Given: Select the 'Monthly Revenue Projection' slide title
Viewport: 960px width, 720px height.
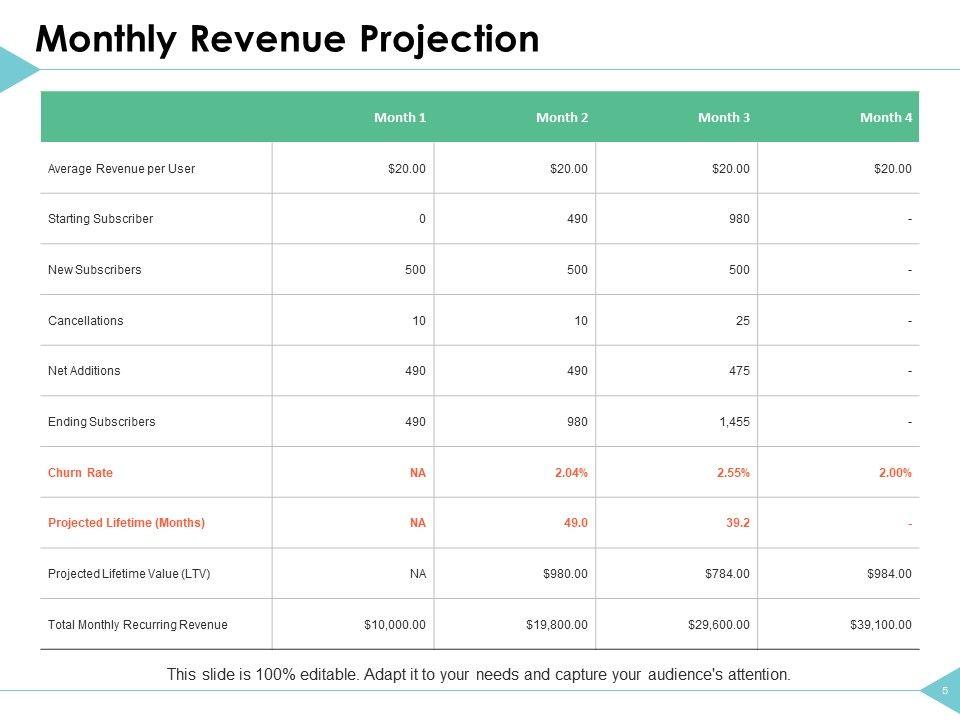Looking at the screenshot, I should click(287, 40).
